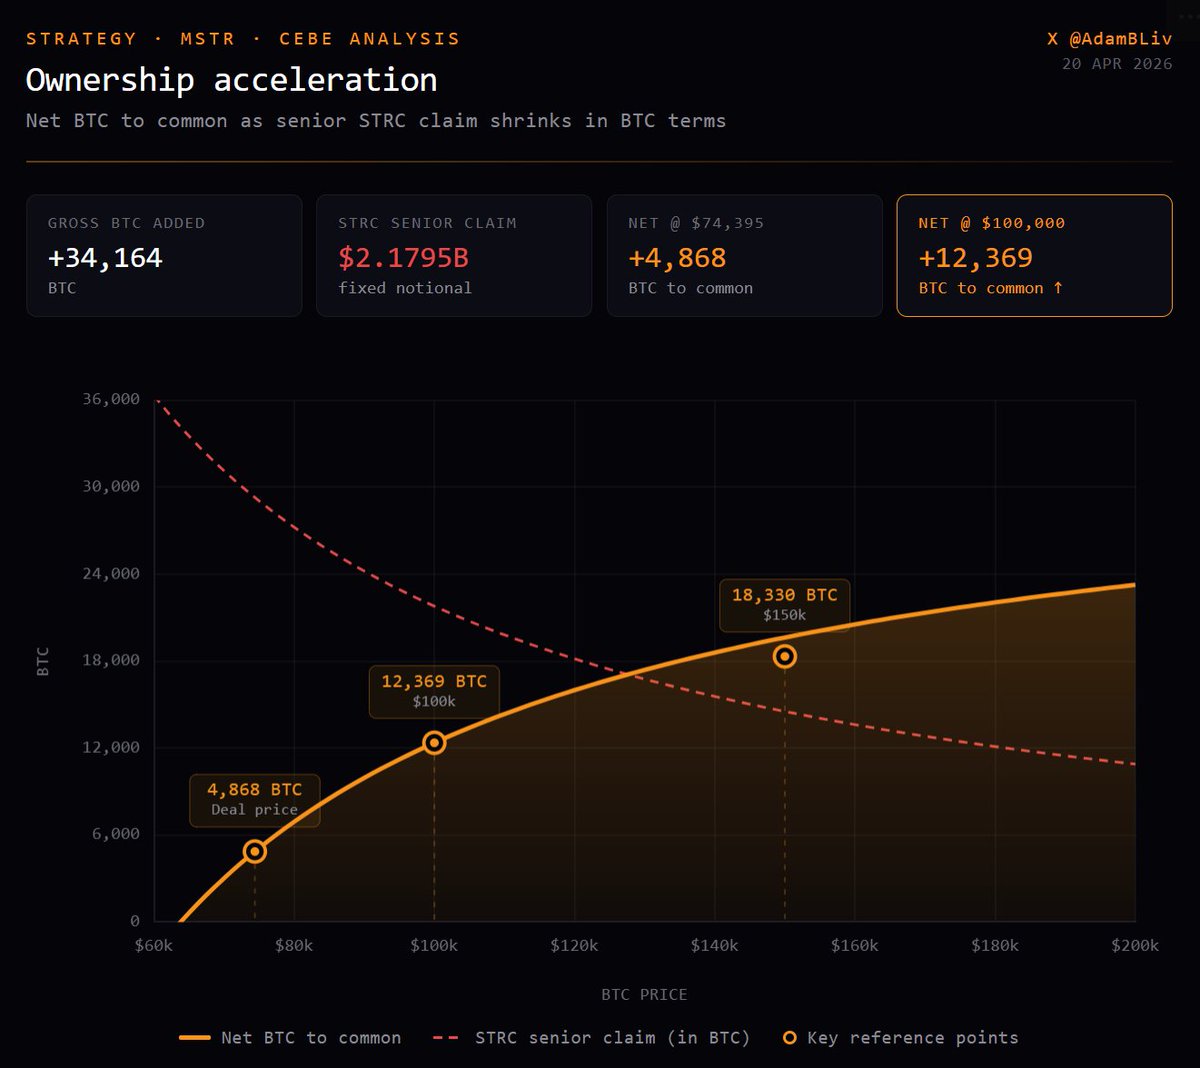Click the 4,868 BTC Deal price tooltip
The image size is (1200, 1068).
255,799
